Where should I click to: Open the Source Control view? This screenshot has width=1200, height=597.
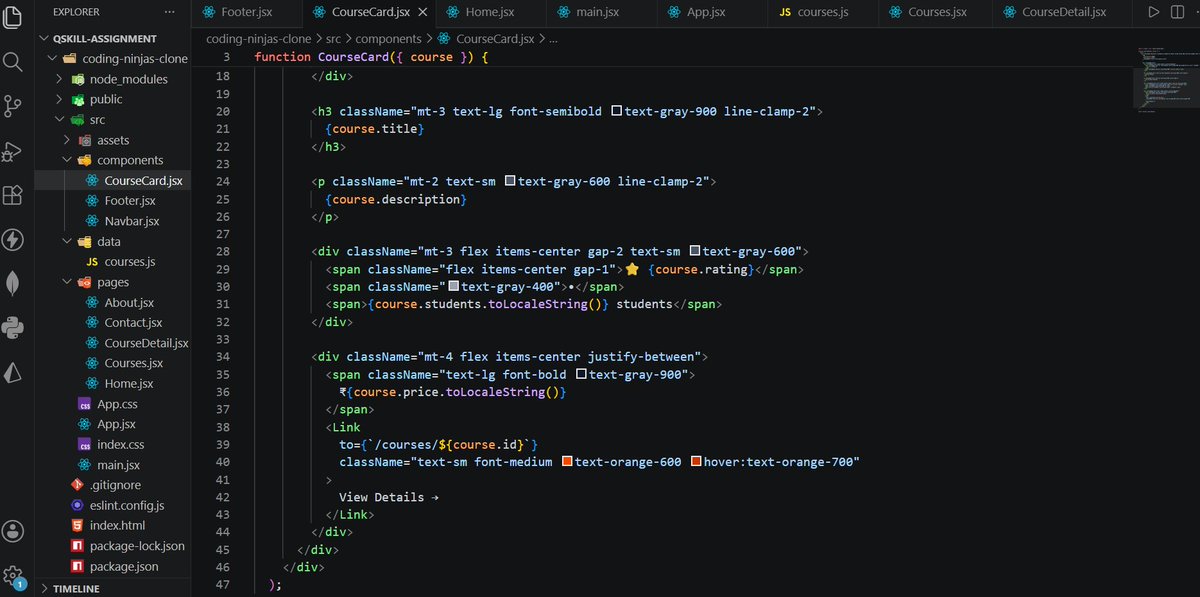pos(13,106)
